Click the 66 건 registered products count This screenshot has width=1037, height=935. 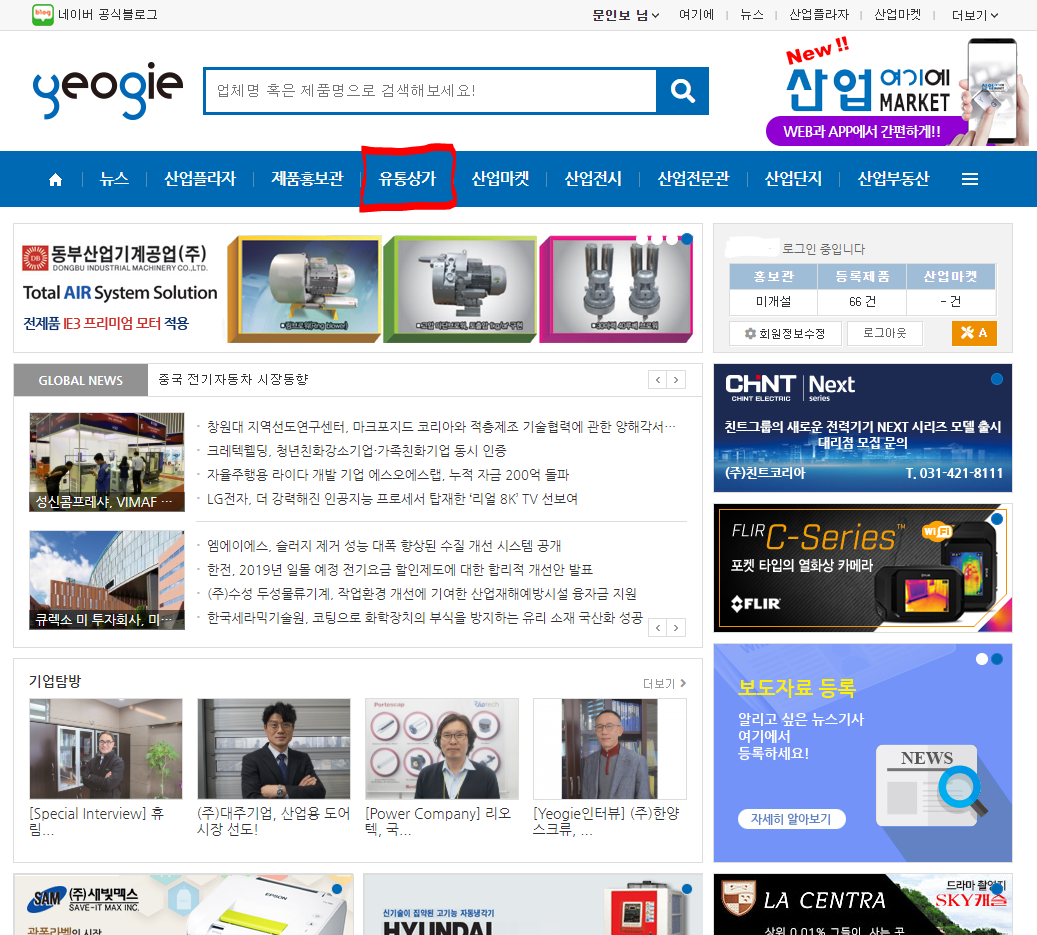click(862, 302)
